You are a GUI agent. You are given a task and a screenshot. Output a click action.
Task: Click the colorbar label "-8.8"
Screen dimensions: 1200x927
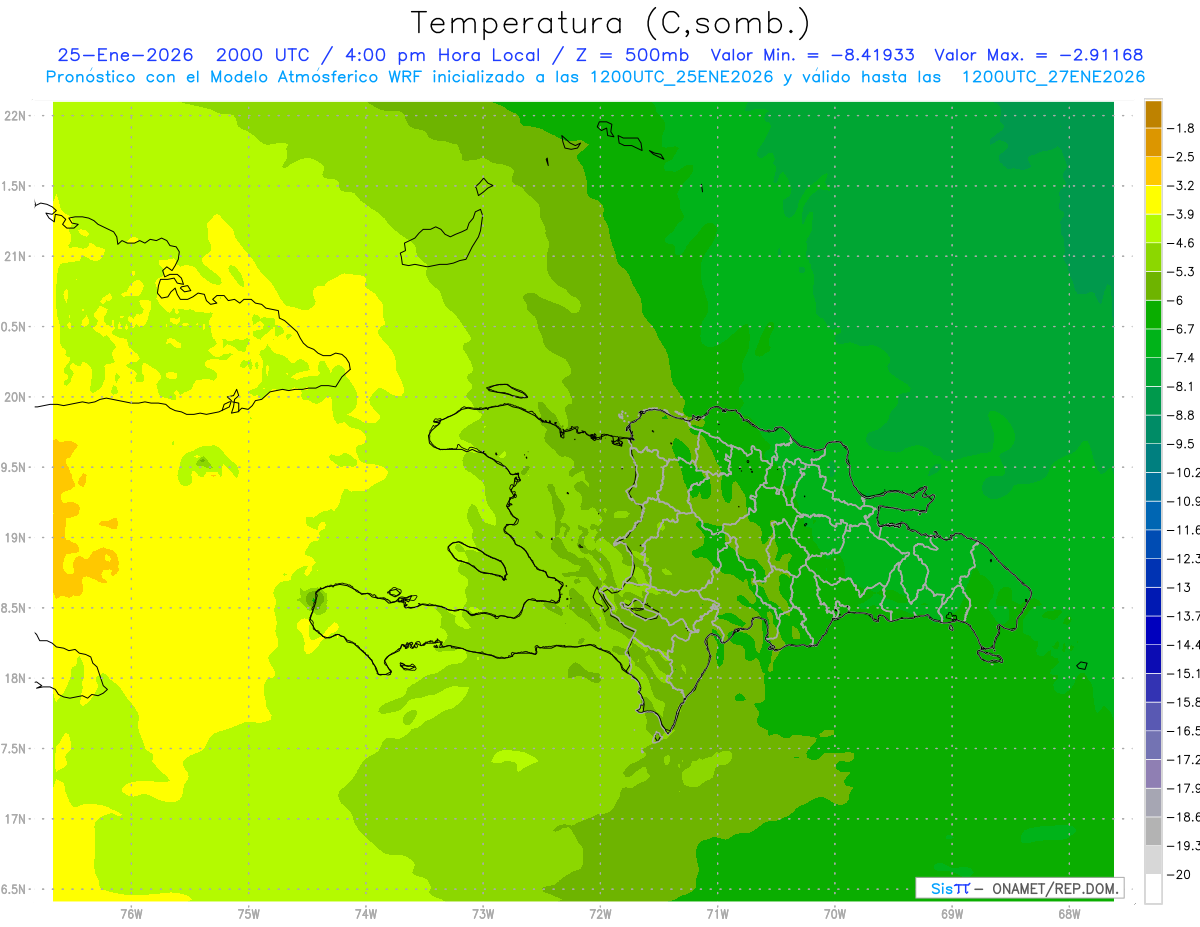coord(1181,415)
